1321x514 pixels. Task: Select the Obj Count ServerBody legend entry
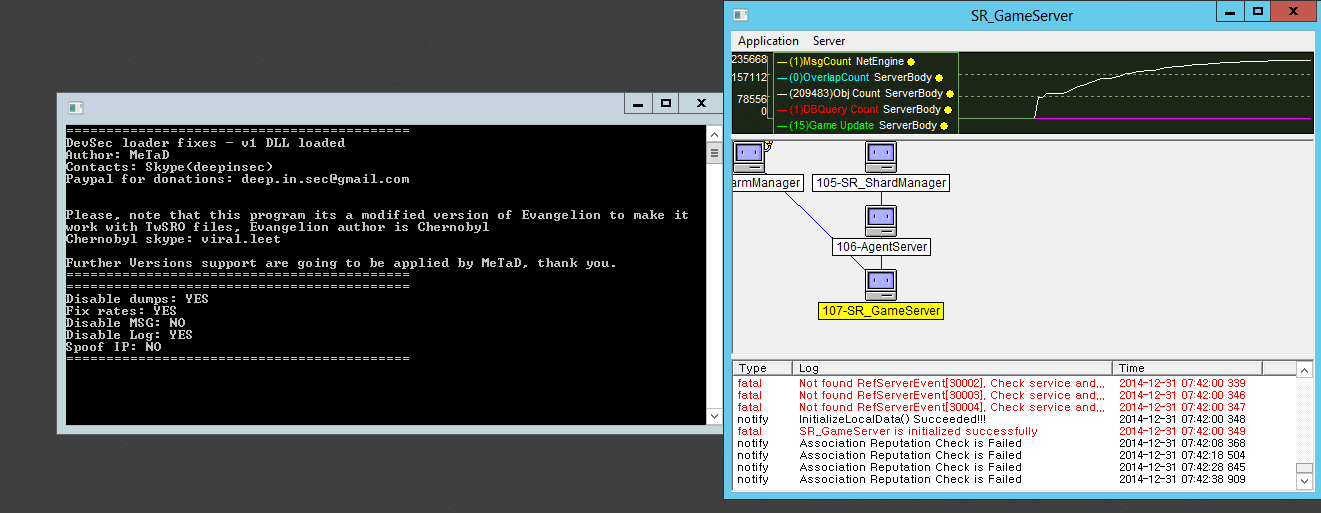coord(864,94)
